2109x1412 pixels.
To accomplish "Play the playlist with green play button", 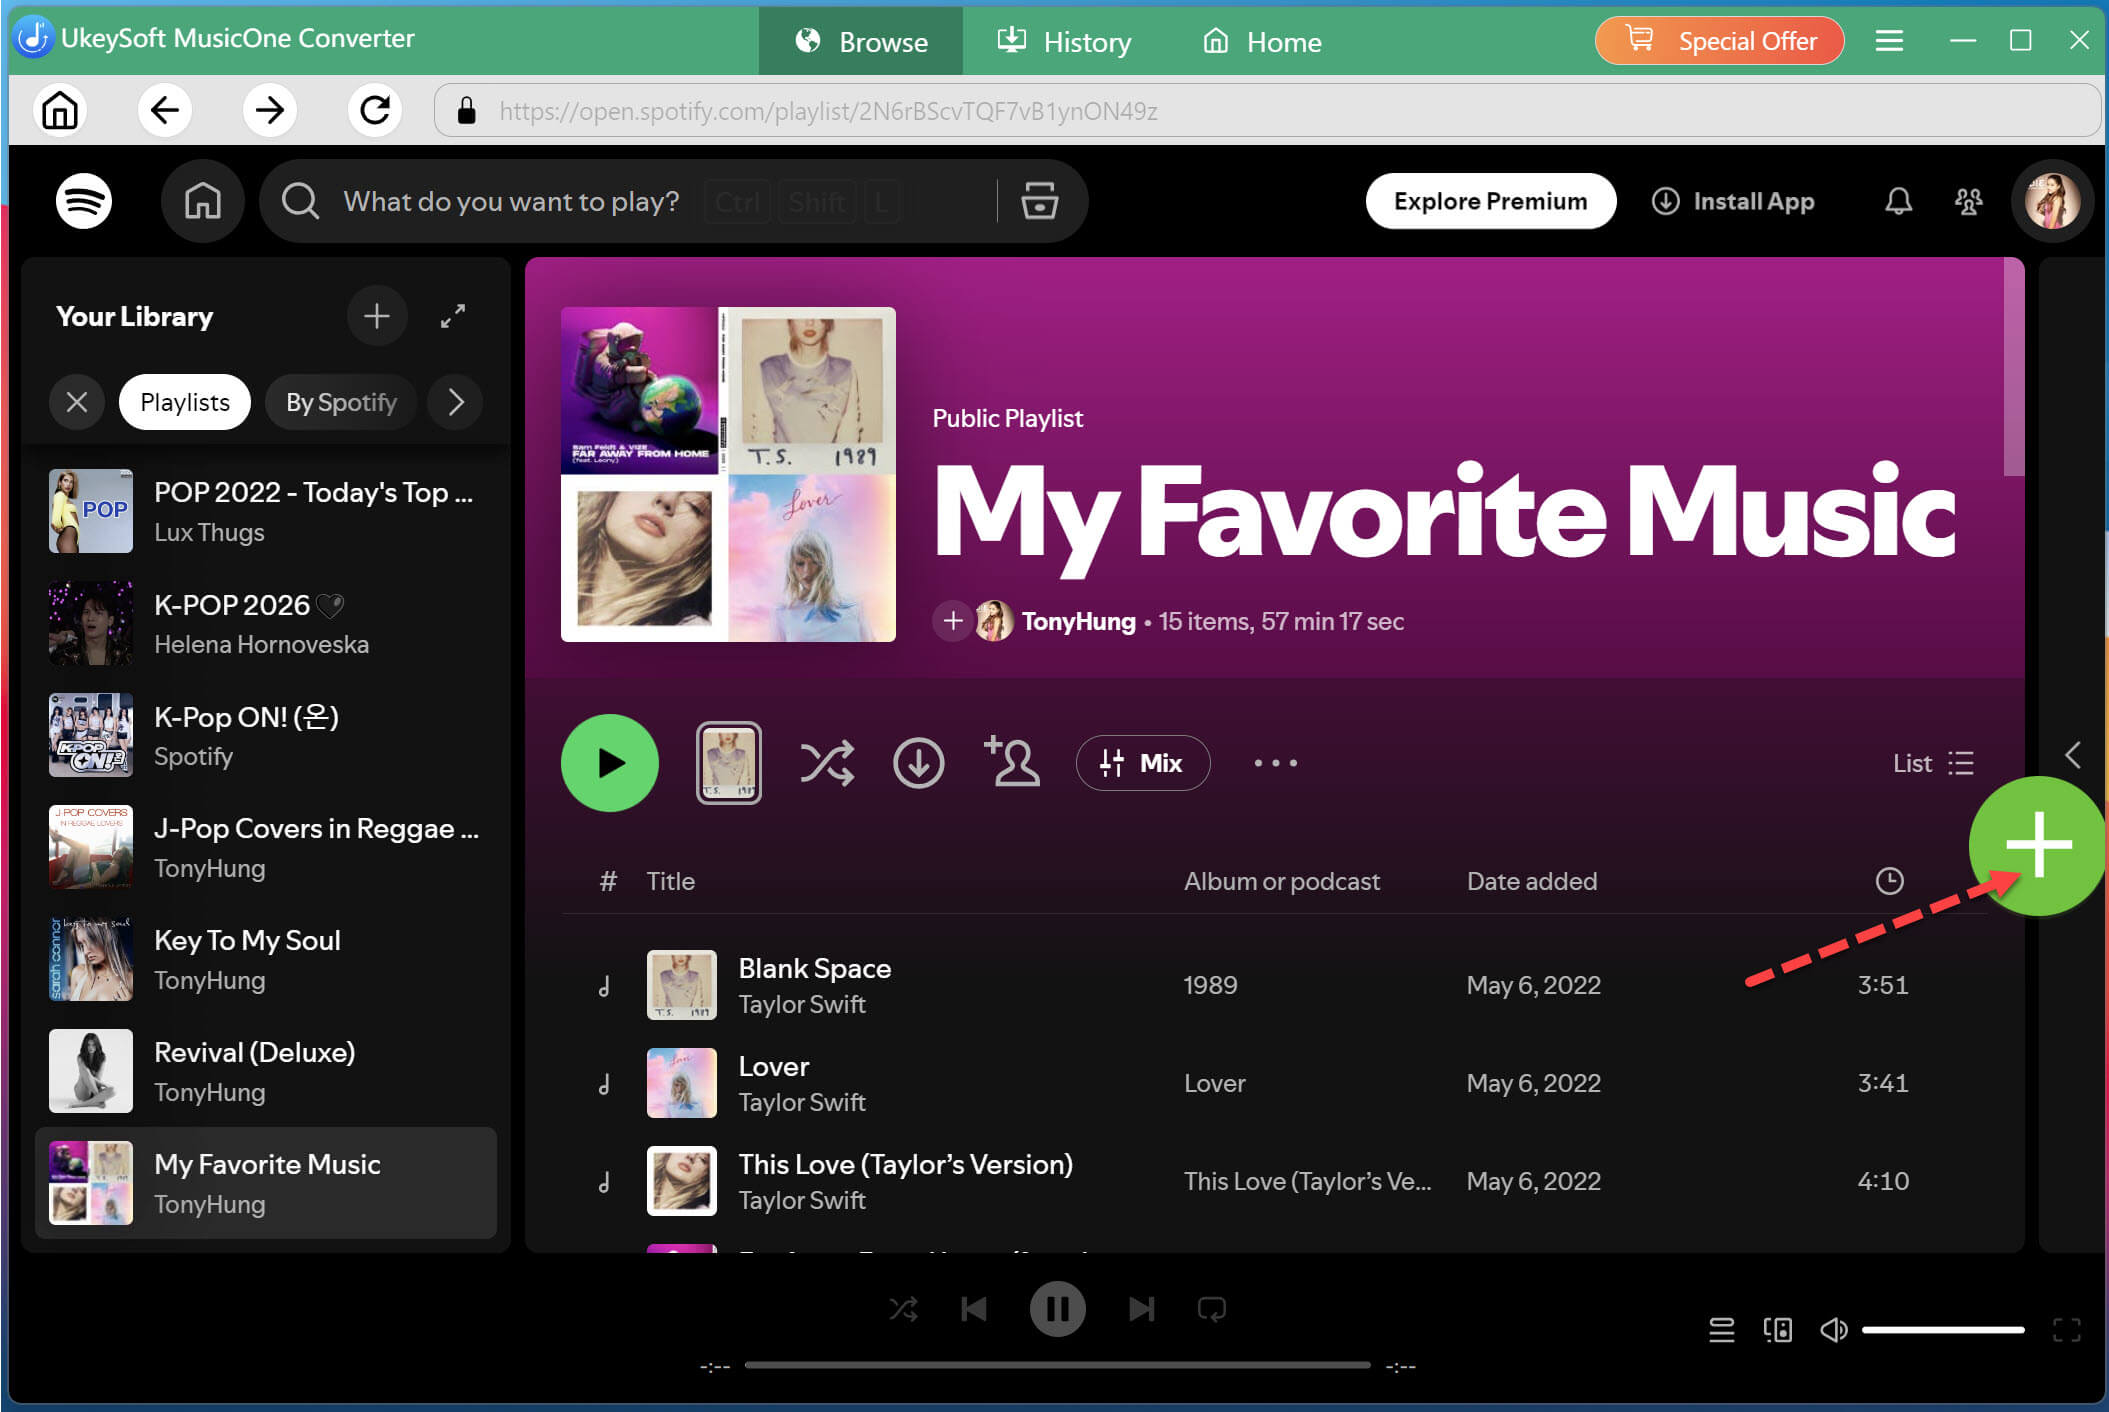I will point(610,763).
